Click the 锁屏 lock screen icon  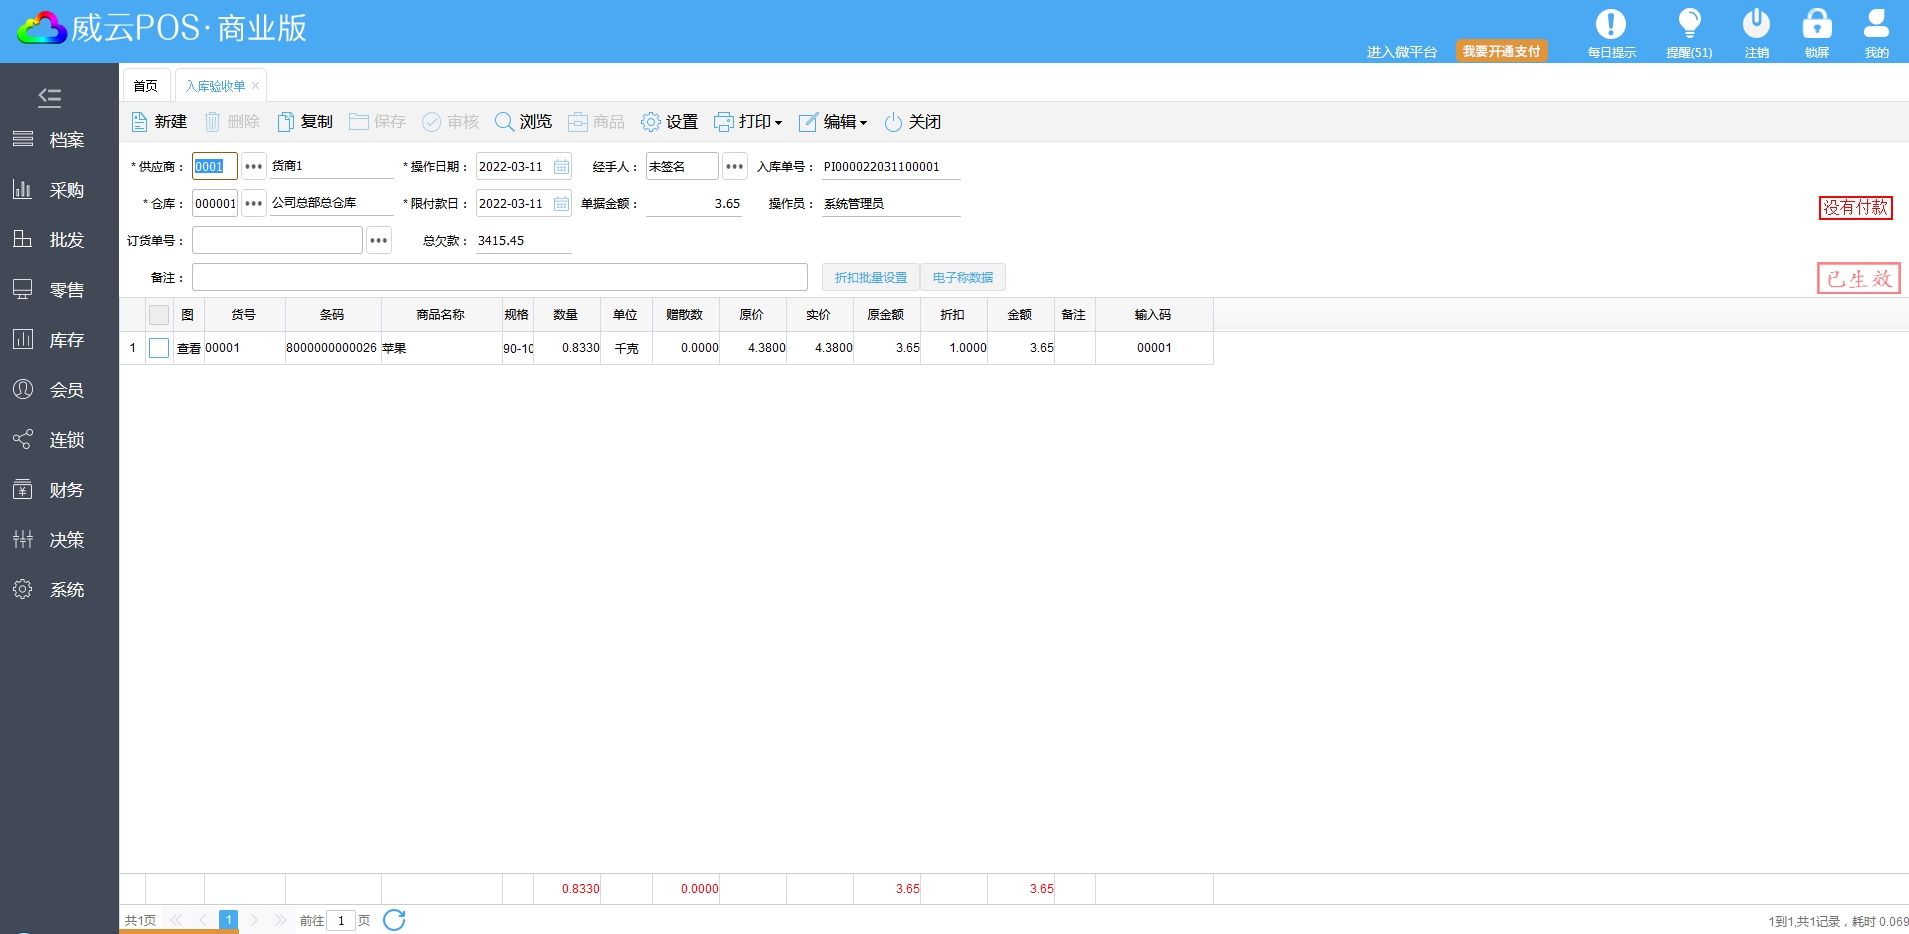(1816, 24)
